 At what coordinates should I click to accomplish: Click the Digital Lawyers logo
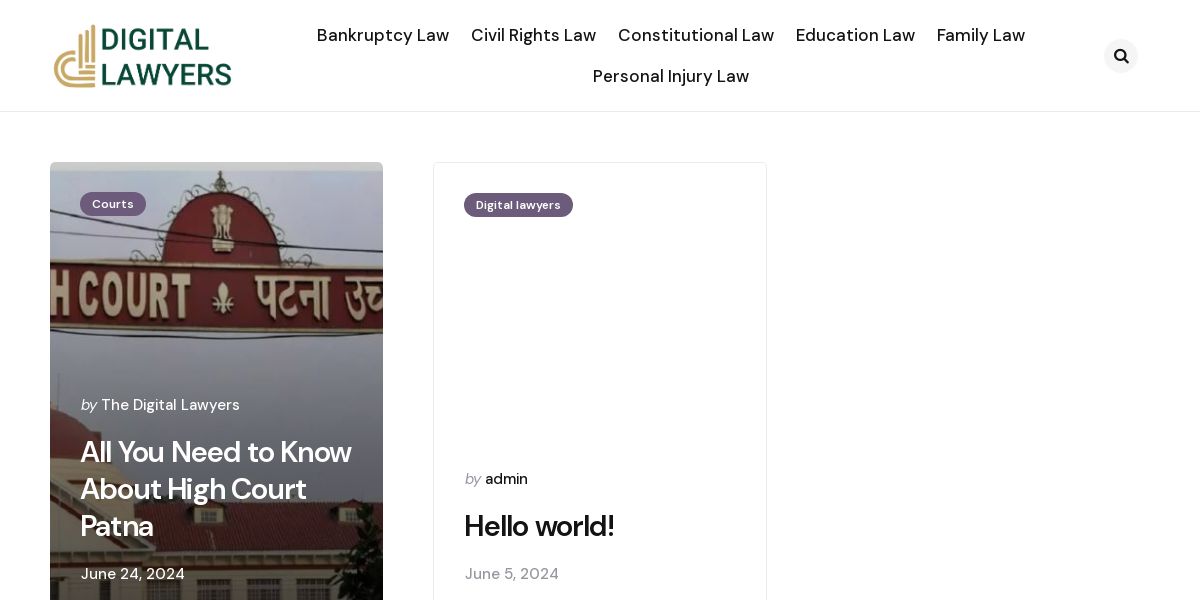click(142, 56)
